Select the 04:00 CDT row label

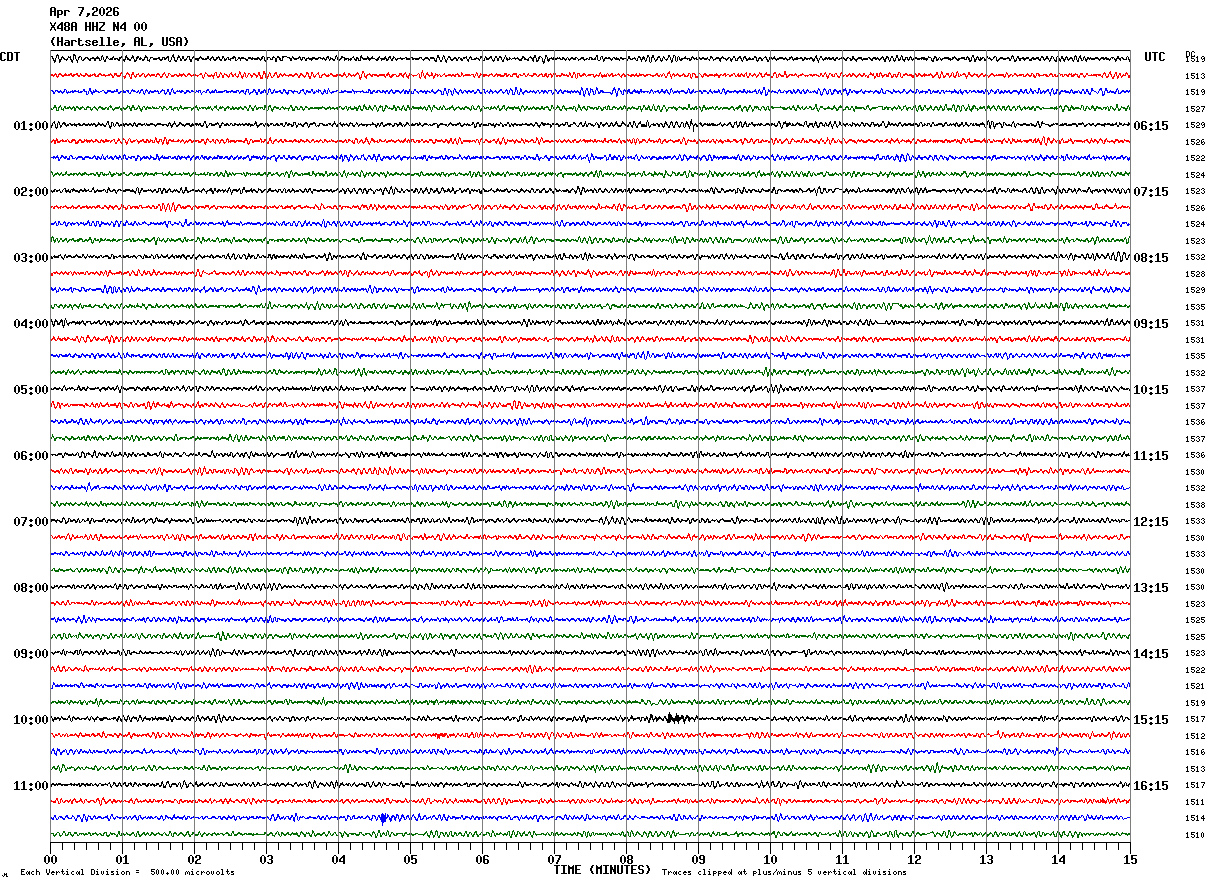(x=31, y=324)
